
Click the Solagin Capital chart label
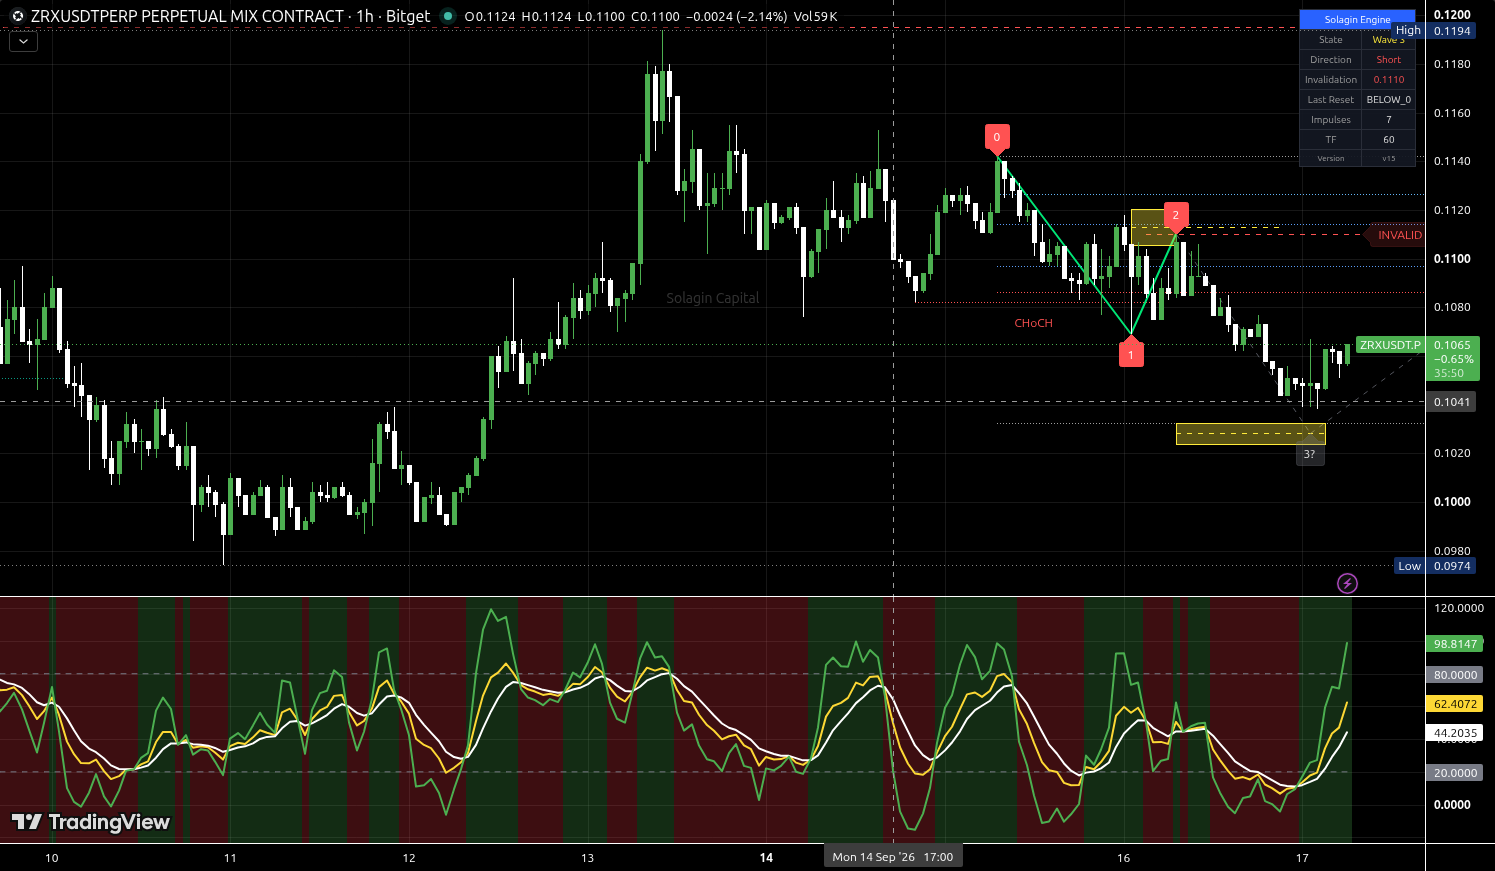713,298
